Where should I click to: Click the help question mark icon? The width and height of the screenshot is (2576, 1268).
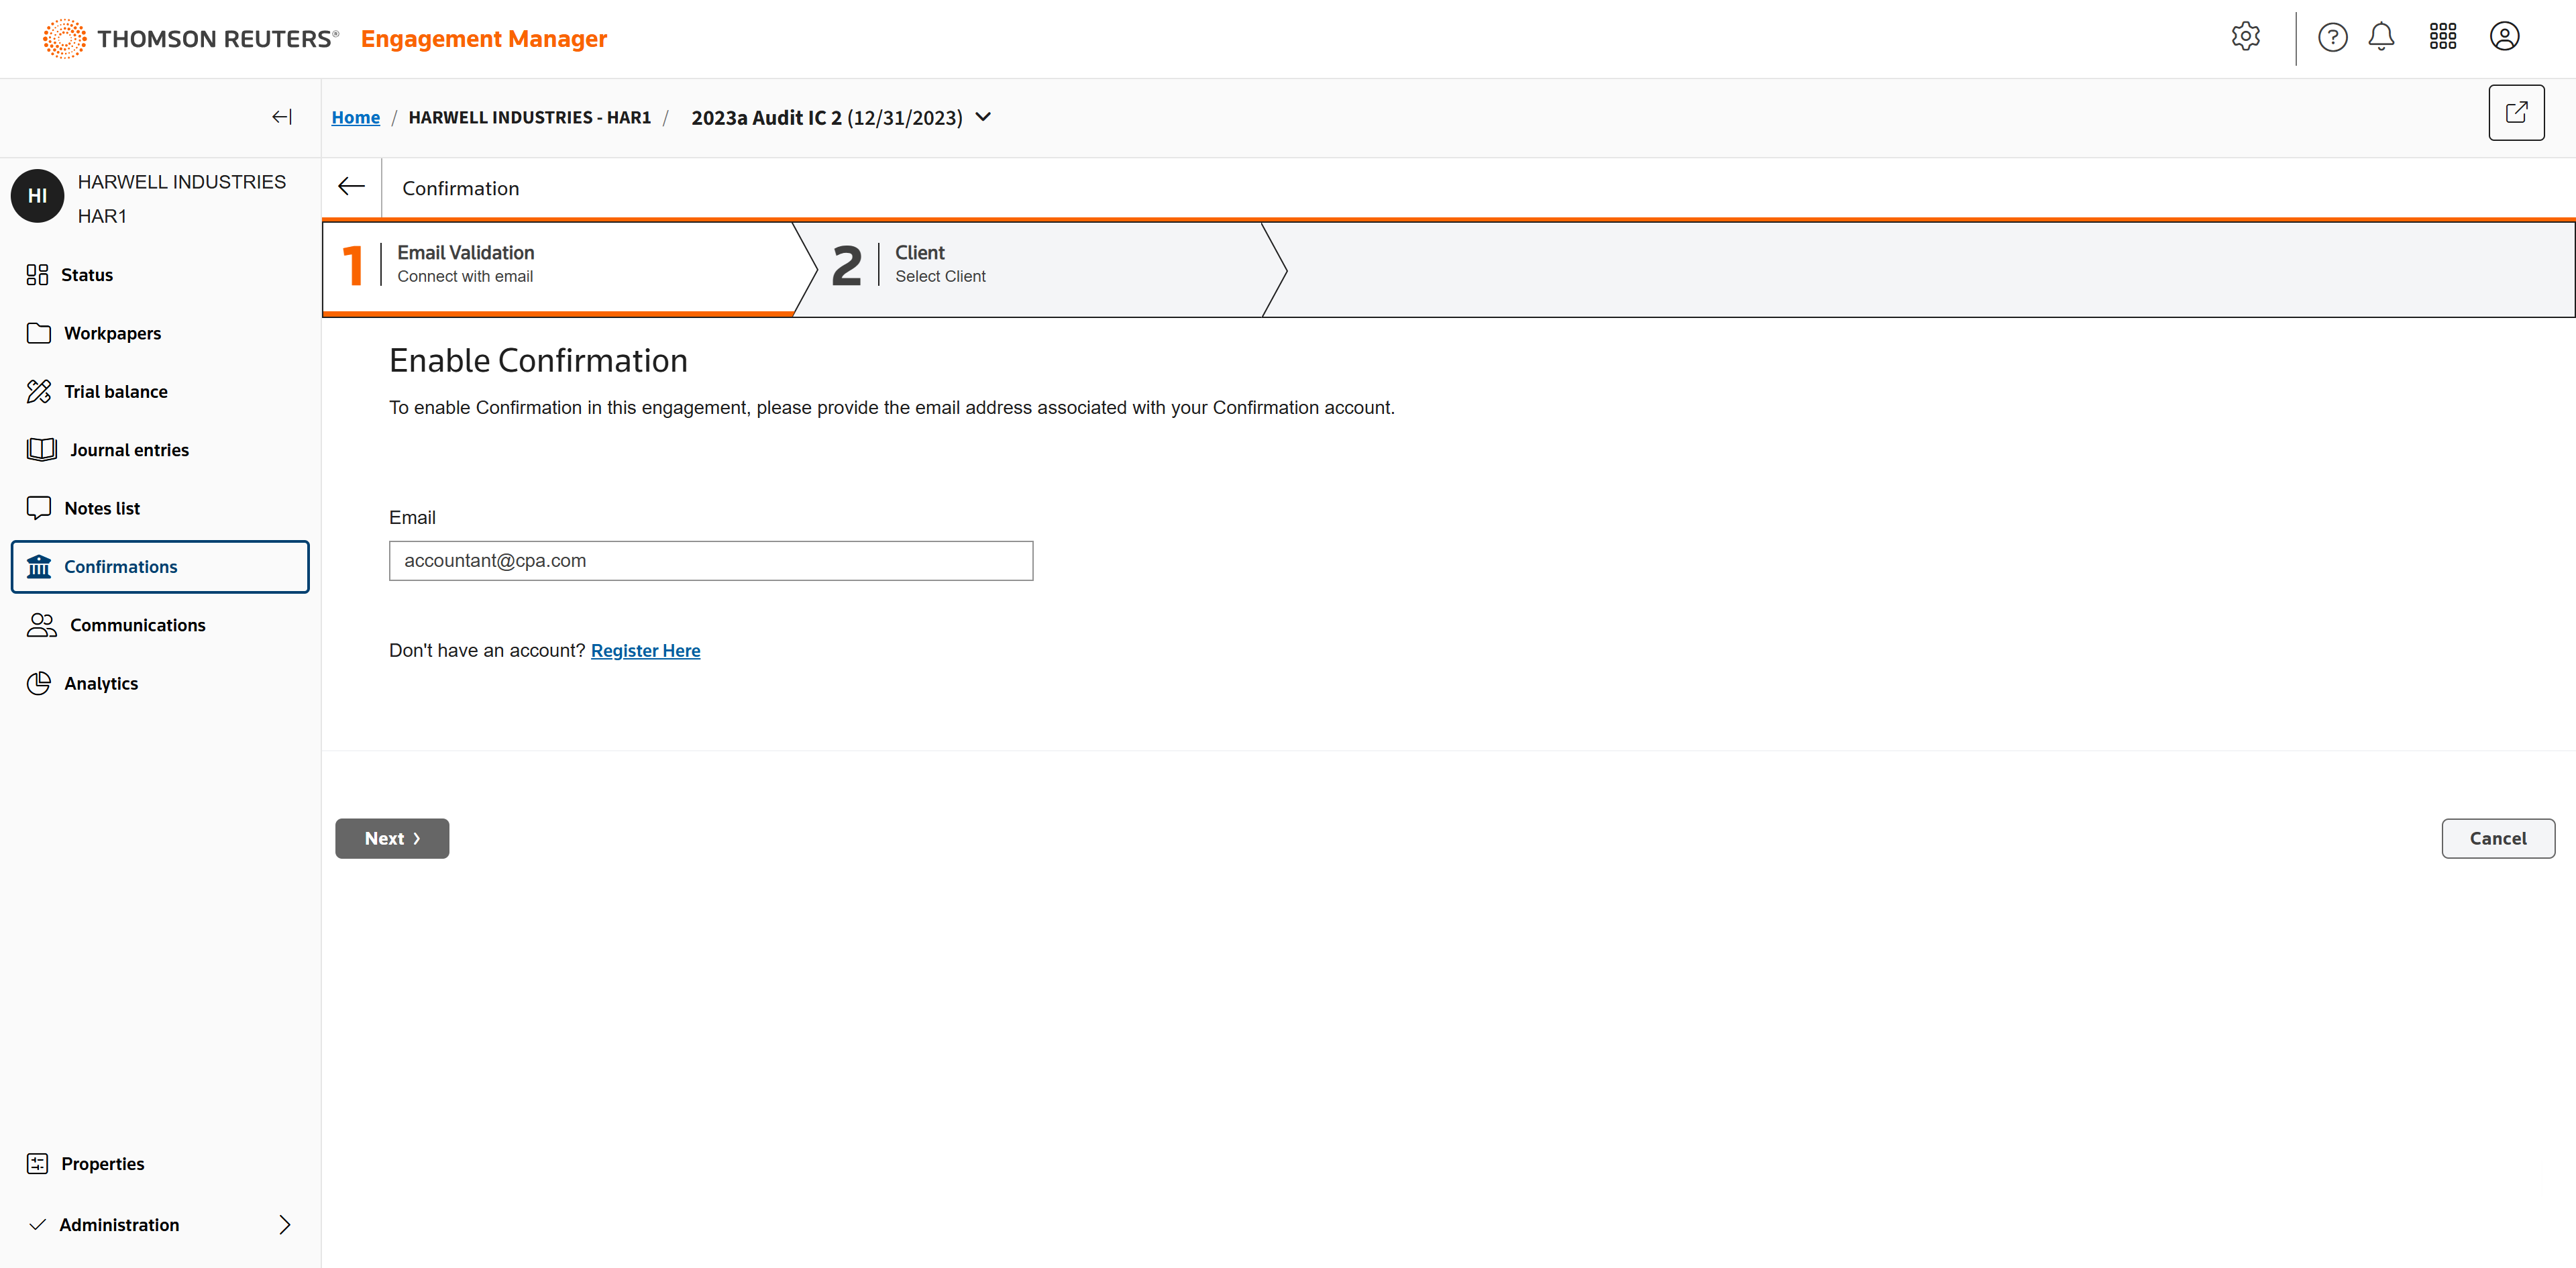coord(2332,37)
